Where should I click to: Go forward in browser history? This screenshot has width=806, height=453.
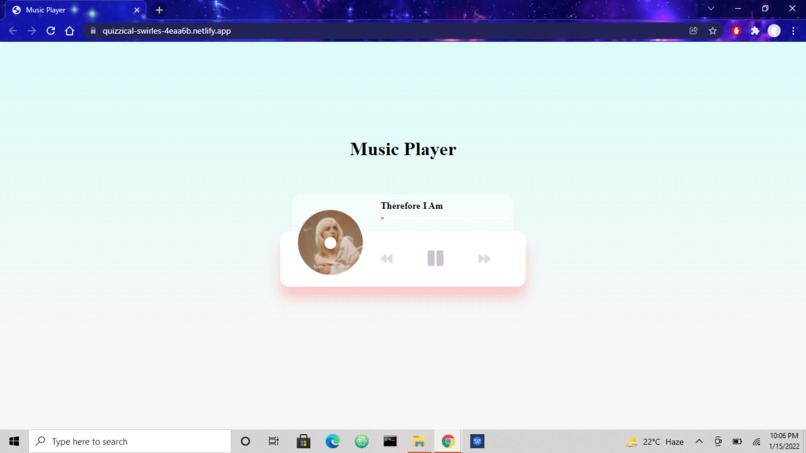32,31
